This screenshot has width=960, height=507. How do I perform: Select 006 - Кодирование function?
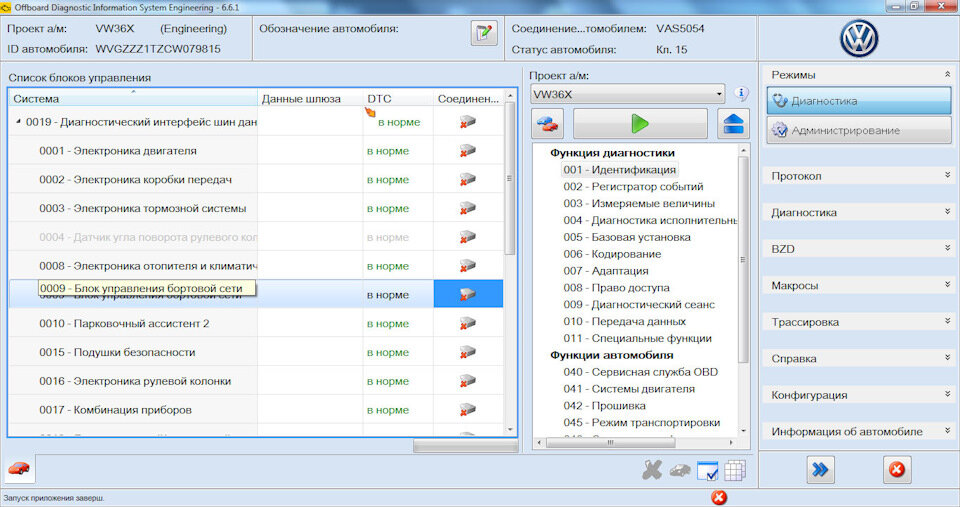click(612, 254)
